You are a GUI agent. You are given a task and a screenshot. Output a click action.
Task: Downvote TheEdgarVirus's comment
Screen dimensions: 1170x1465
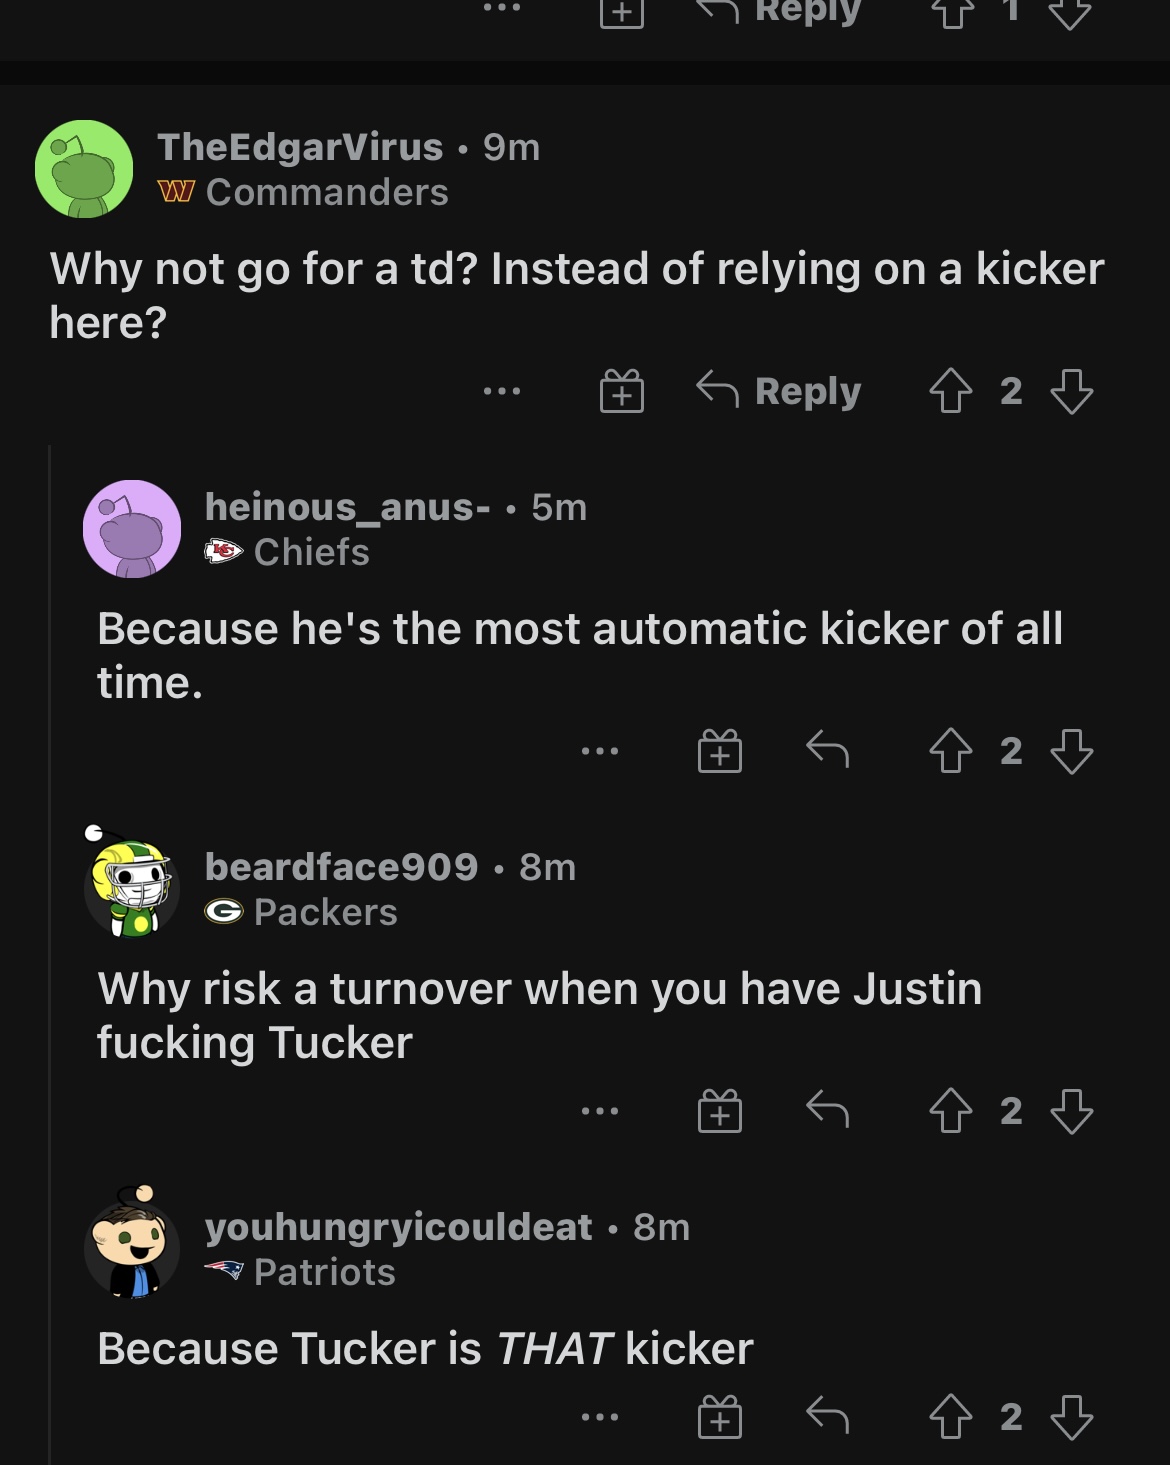[x=1072, y=391]
